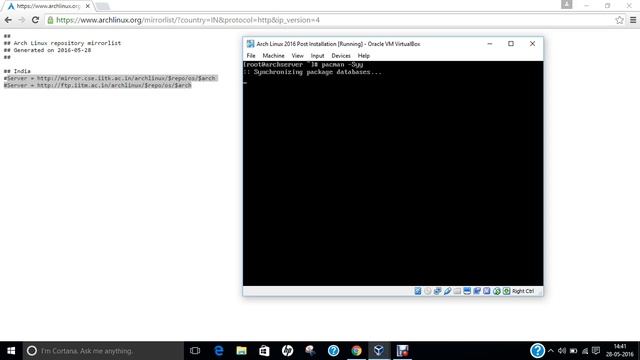Click the hard disk activity indicator in VirtualBox

click(x=418, y=291)
